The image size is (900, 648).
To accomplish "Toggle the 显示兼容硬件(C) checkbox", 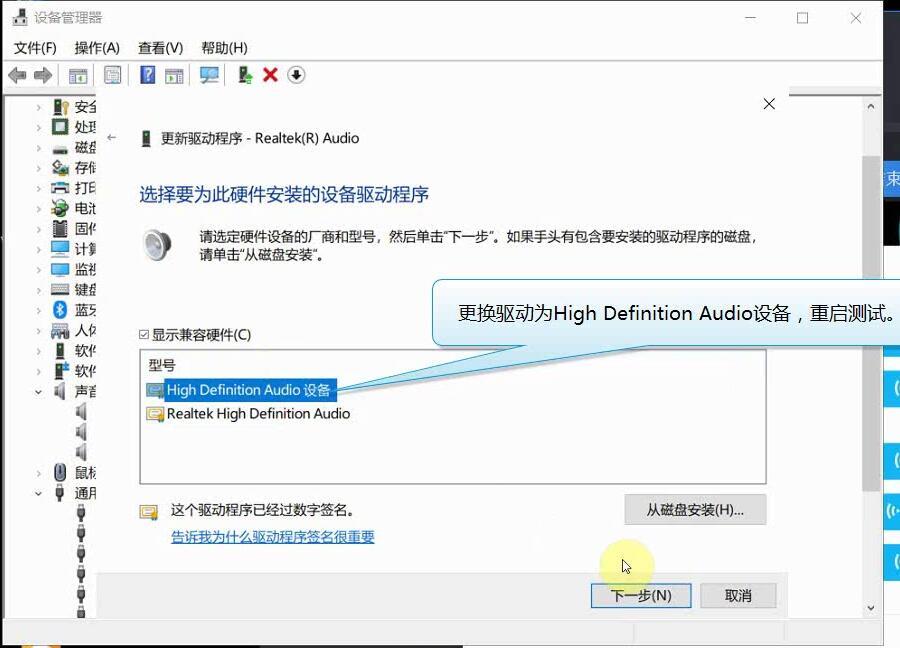I will pyautogui.click(x=144, y=335).
